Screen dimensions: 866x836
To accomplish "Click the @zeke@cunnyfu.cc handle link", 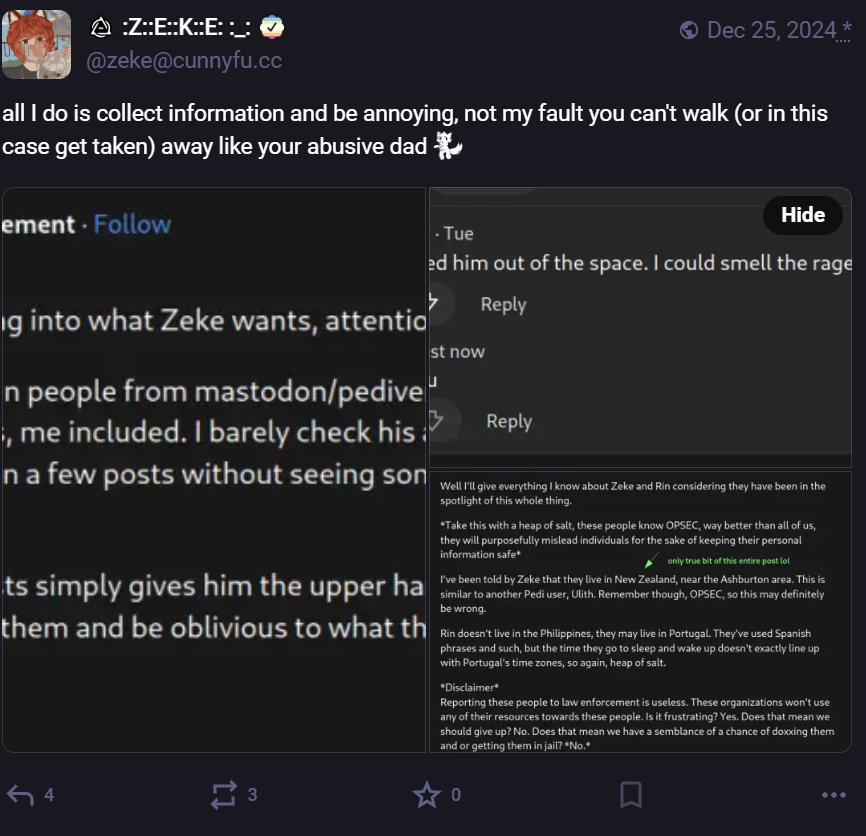I will pyautogui.click(x=184, y=60).
